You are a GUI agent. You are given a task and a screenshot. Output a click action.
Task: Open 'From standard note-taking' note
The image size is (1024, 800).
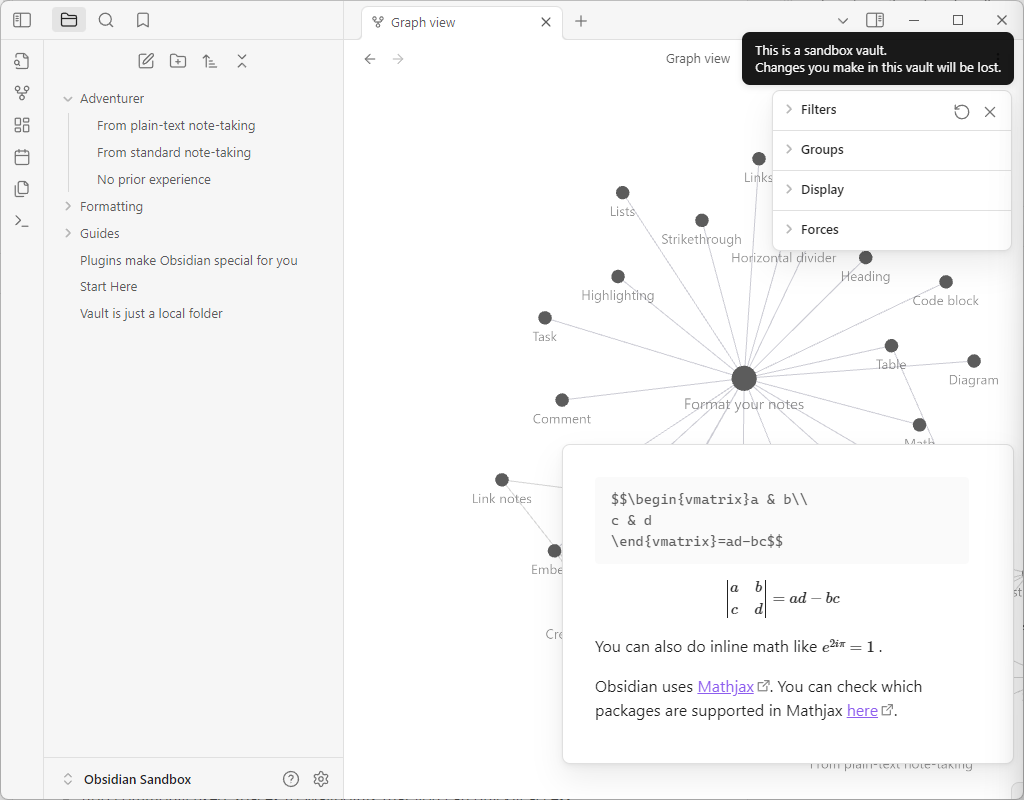point(174,152)
